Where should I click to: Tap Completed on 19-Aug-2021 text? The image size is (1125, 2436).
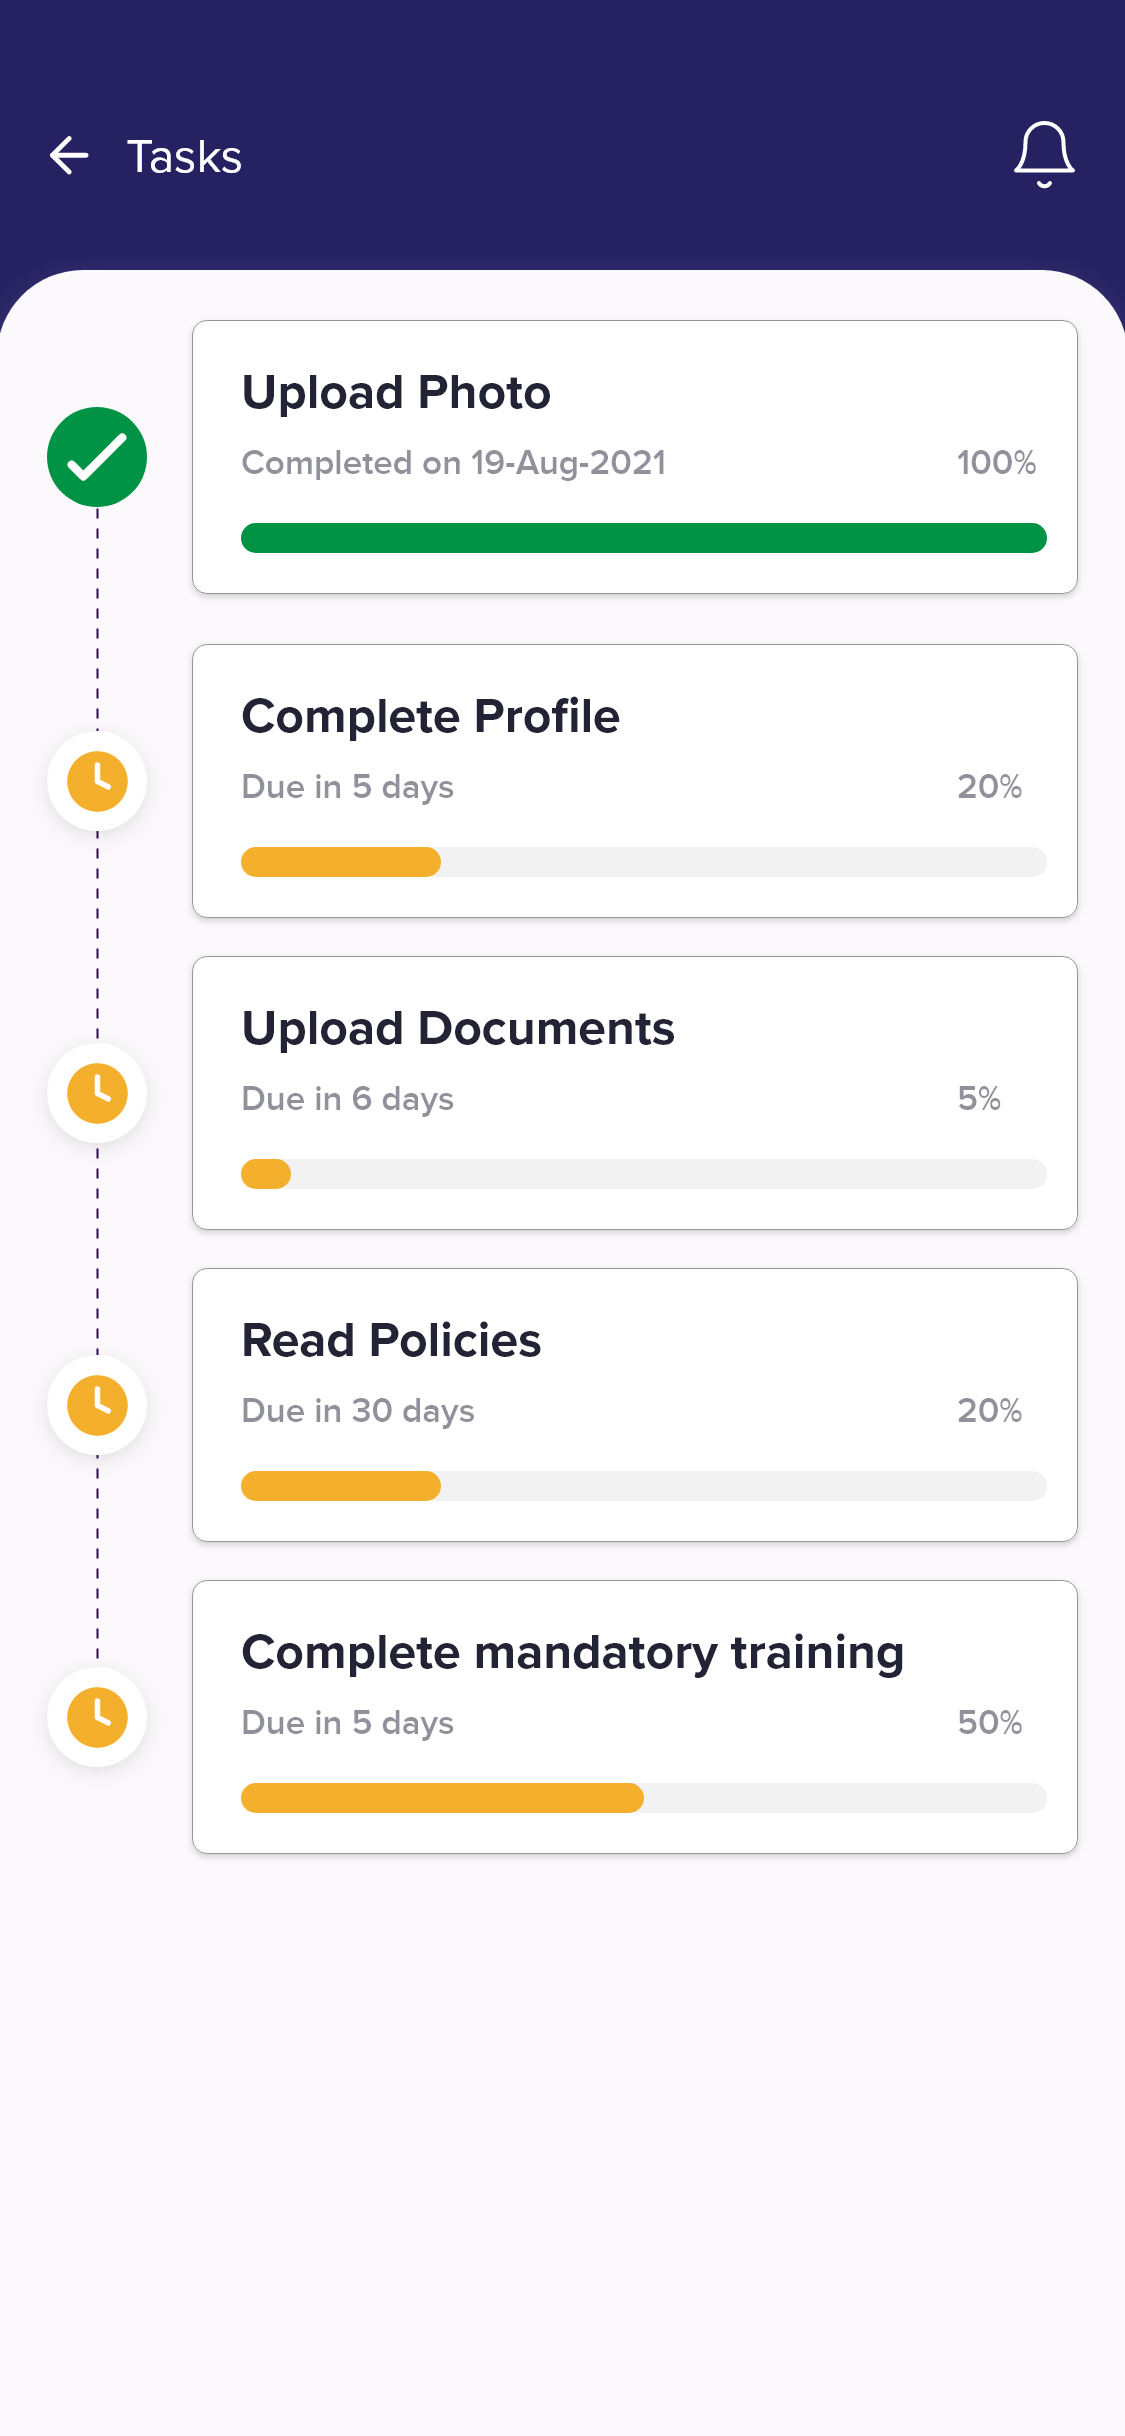coord(453,462)
